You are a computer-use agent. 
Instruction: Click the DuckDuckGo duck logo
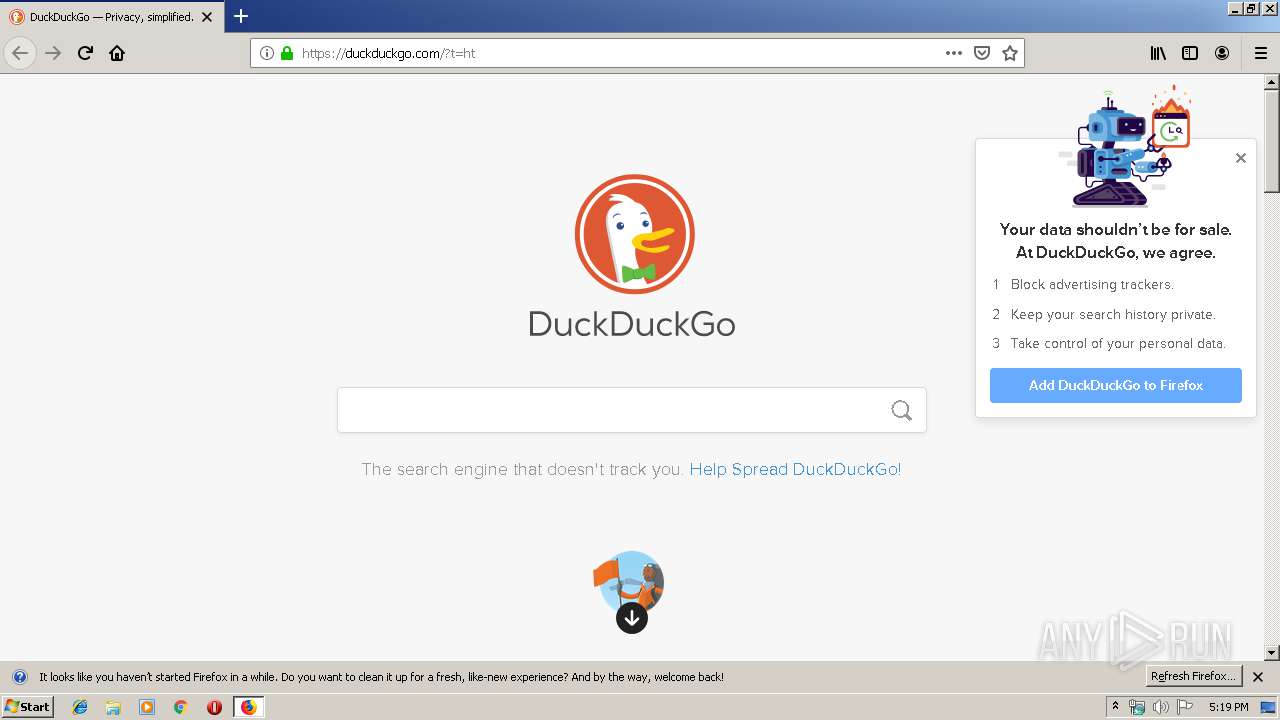(x=634, y=234)
